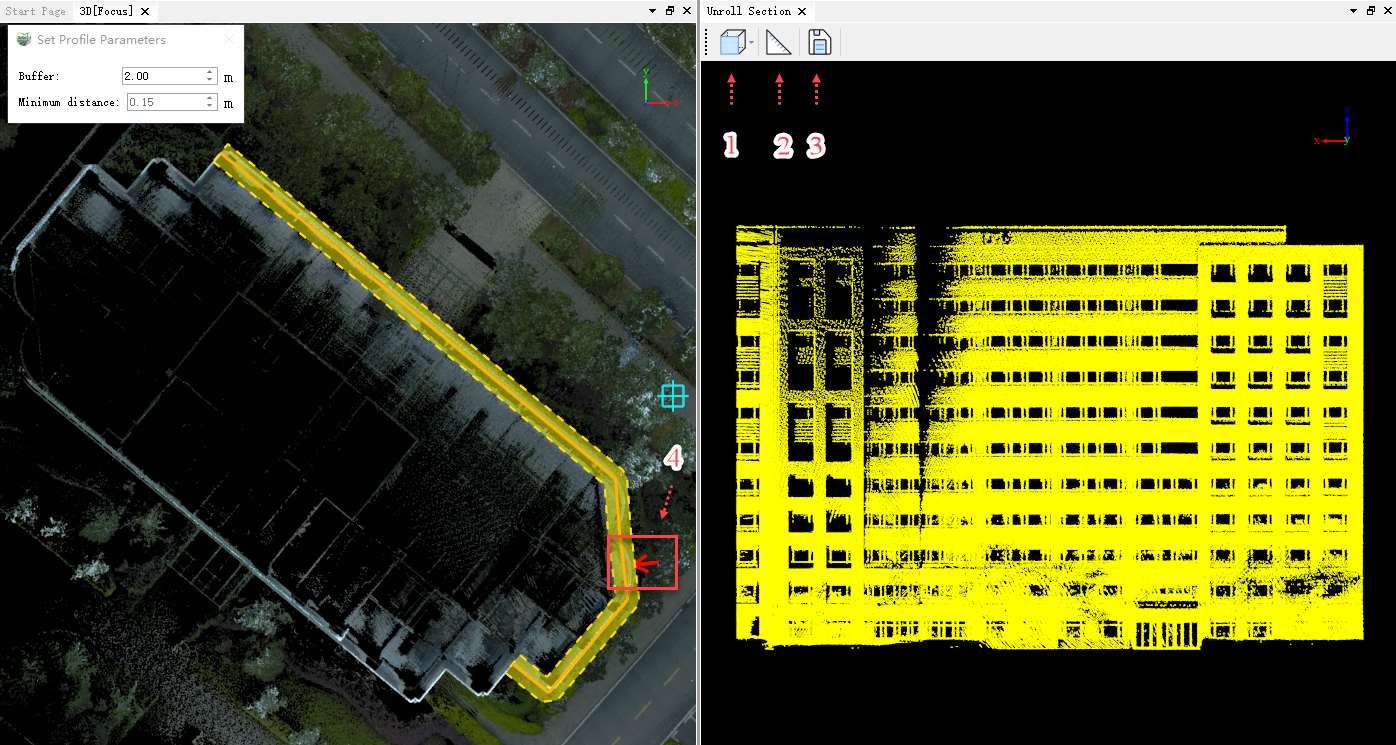The width and height of the screenshot is (1396, 745).
Task: Open the Unroll Section window list dropdown arrow
Action: click(1353, 10)
